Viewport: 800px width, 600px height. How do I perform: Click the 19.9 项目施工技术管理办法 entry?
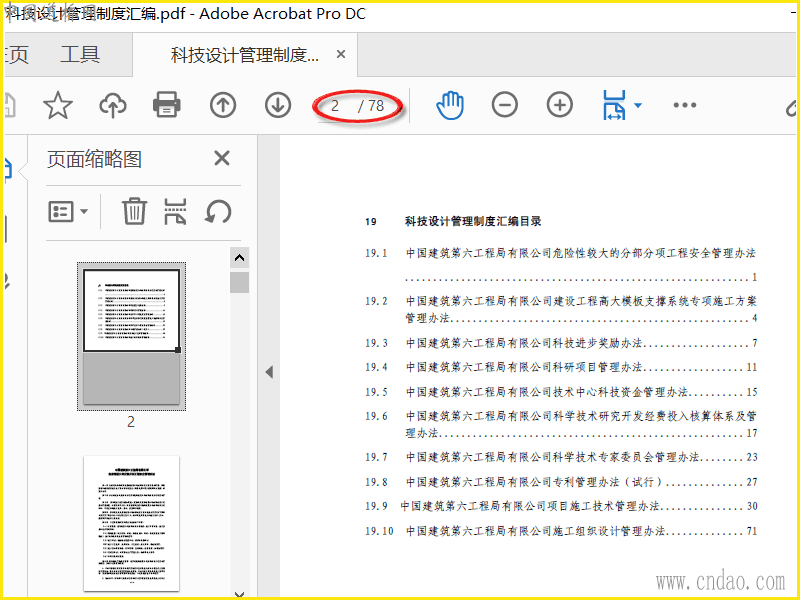coord(560,506)
